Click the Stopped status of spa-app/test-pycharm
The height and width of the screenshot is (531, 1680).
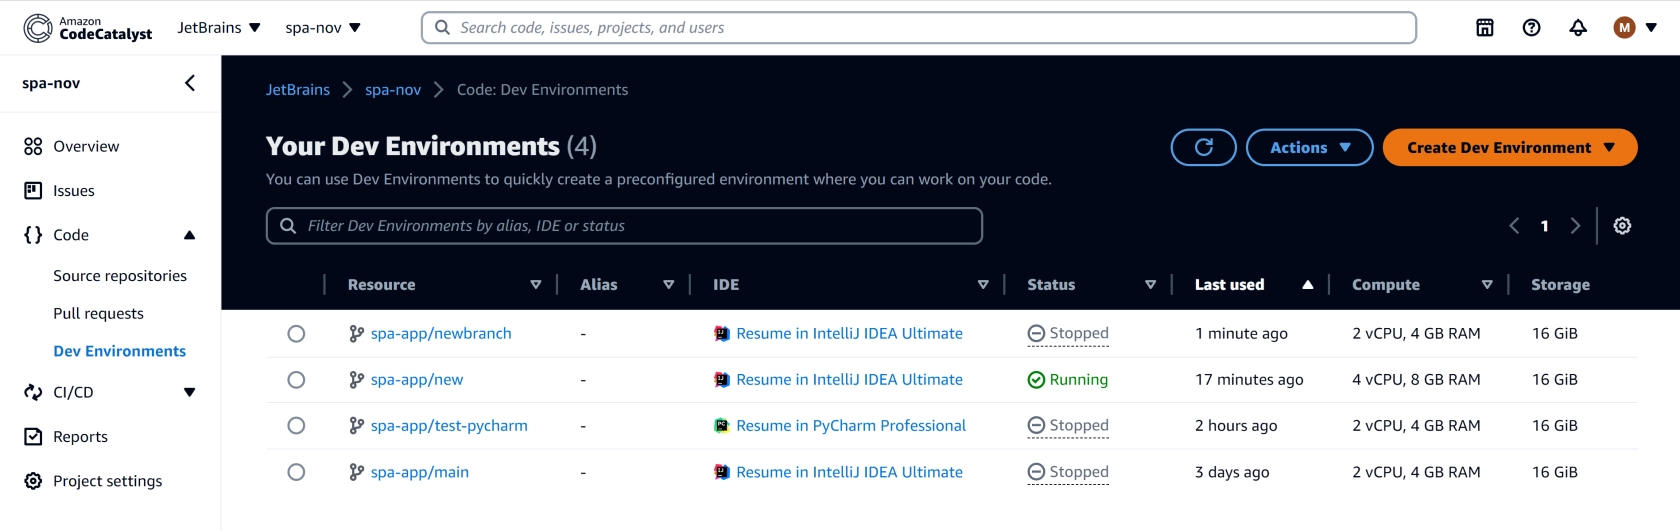click(x=1068, y=426)
